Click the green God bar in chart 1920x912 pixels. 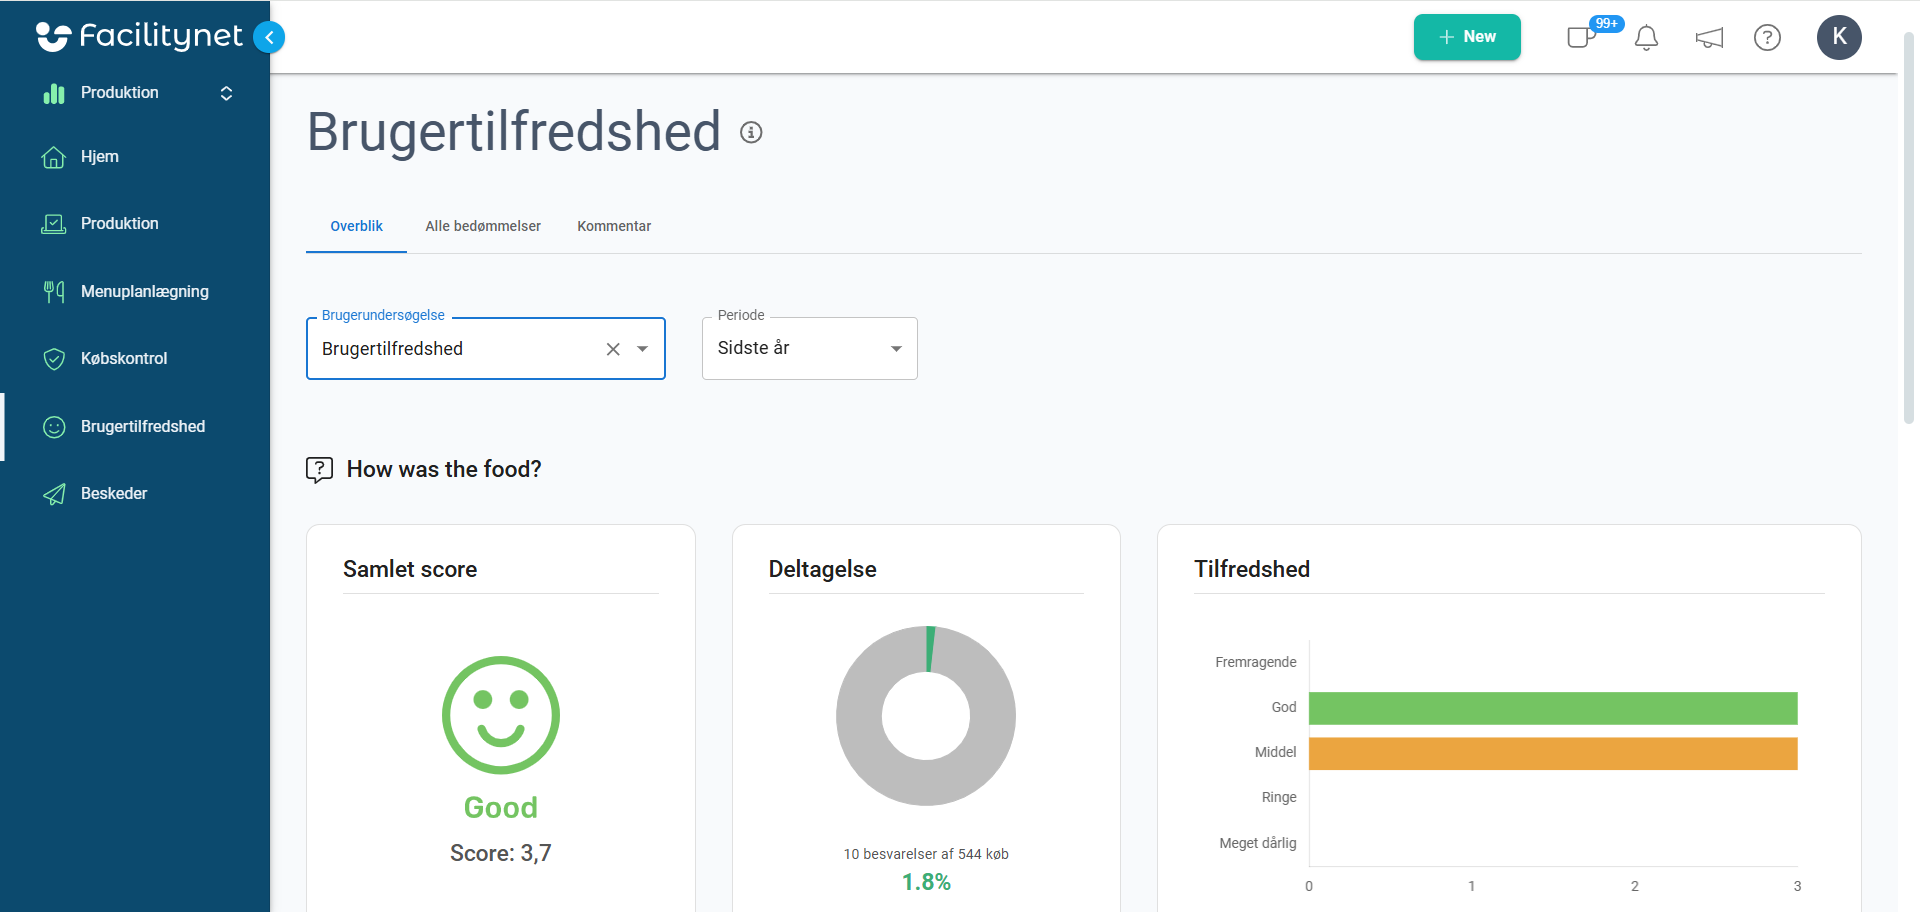(x=1553, y=708)
